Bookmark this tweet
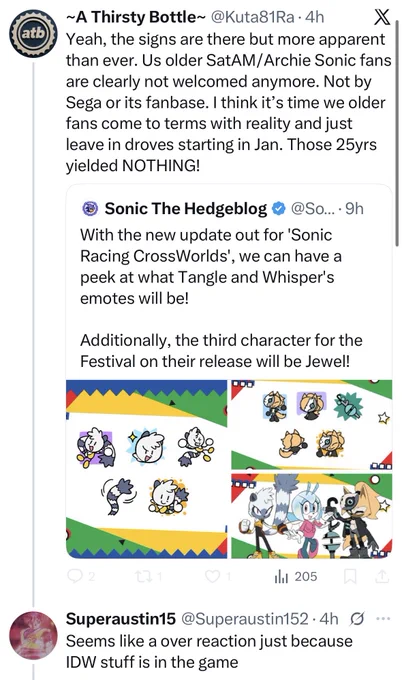Screen dimensions: 402x680 pos(350,576)
